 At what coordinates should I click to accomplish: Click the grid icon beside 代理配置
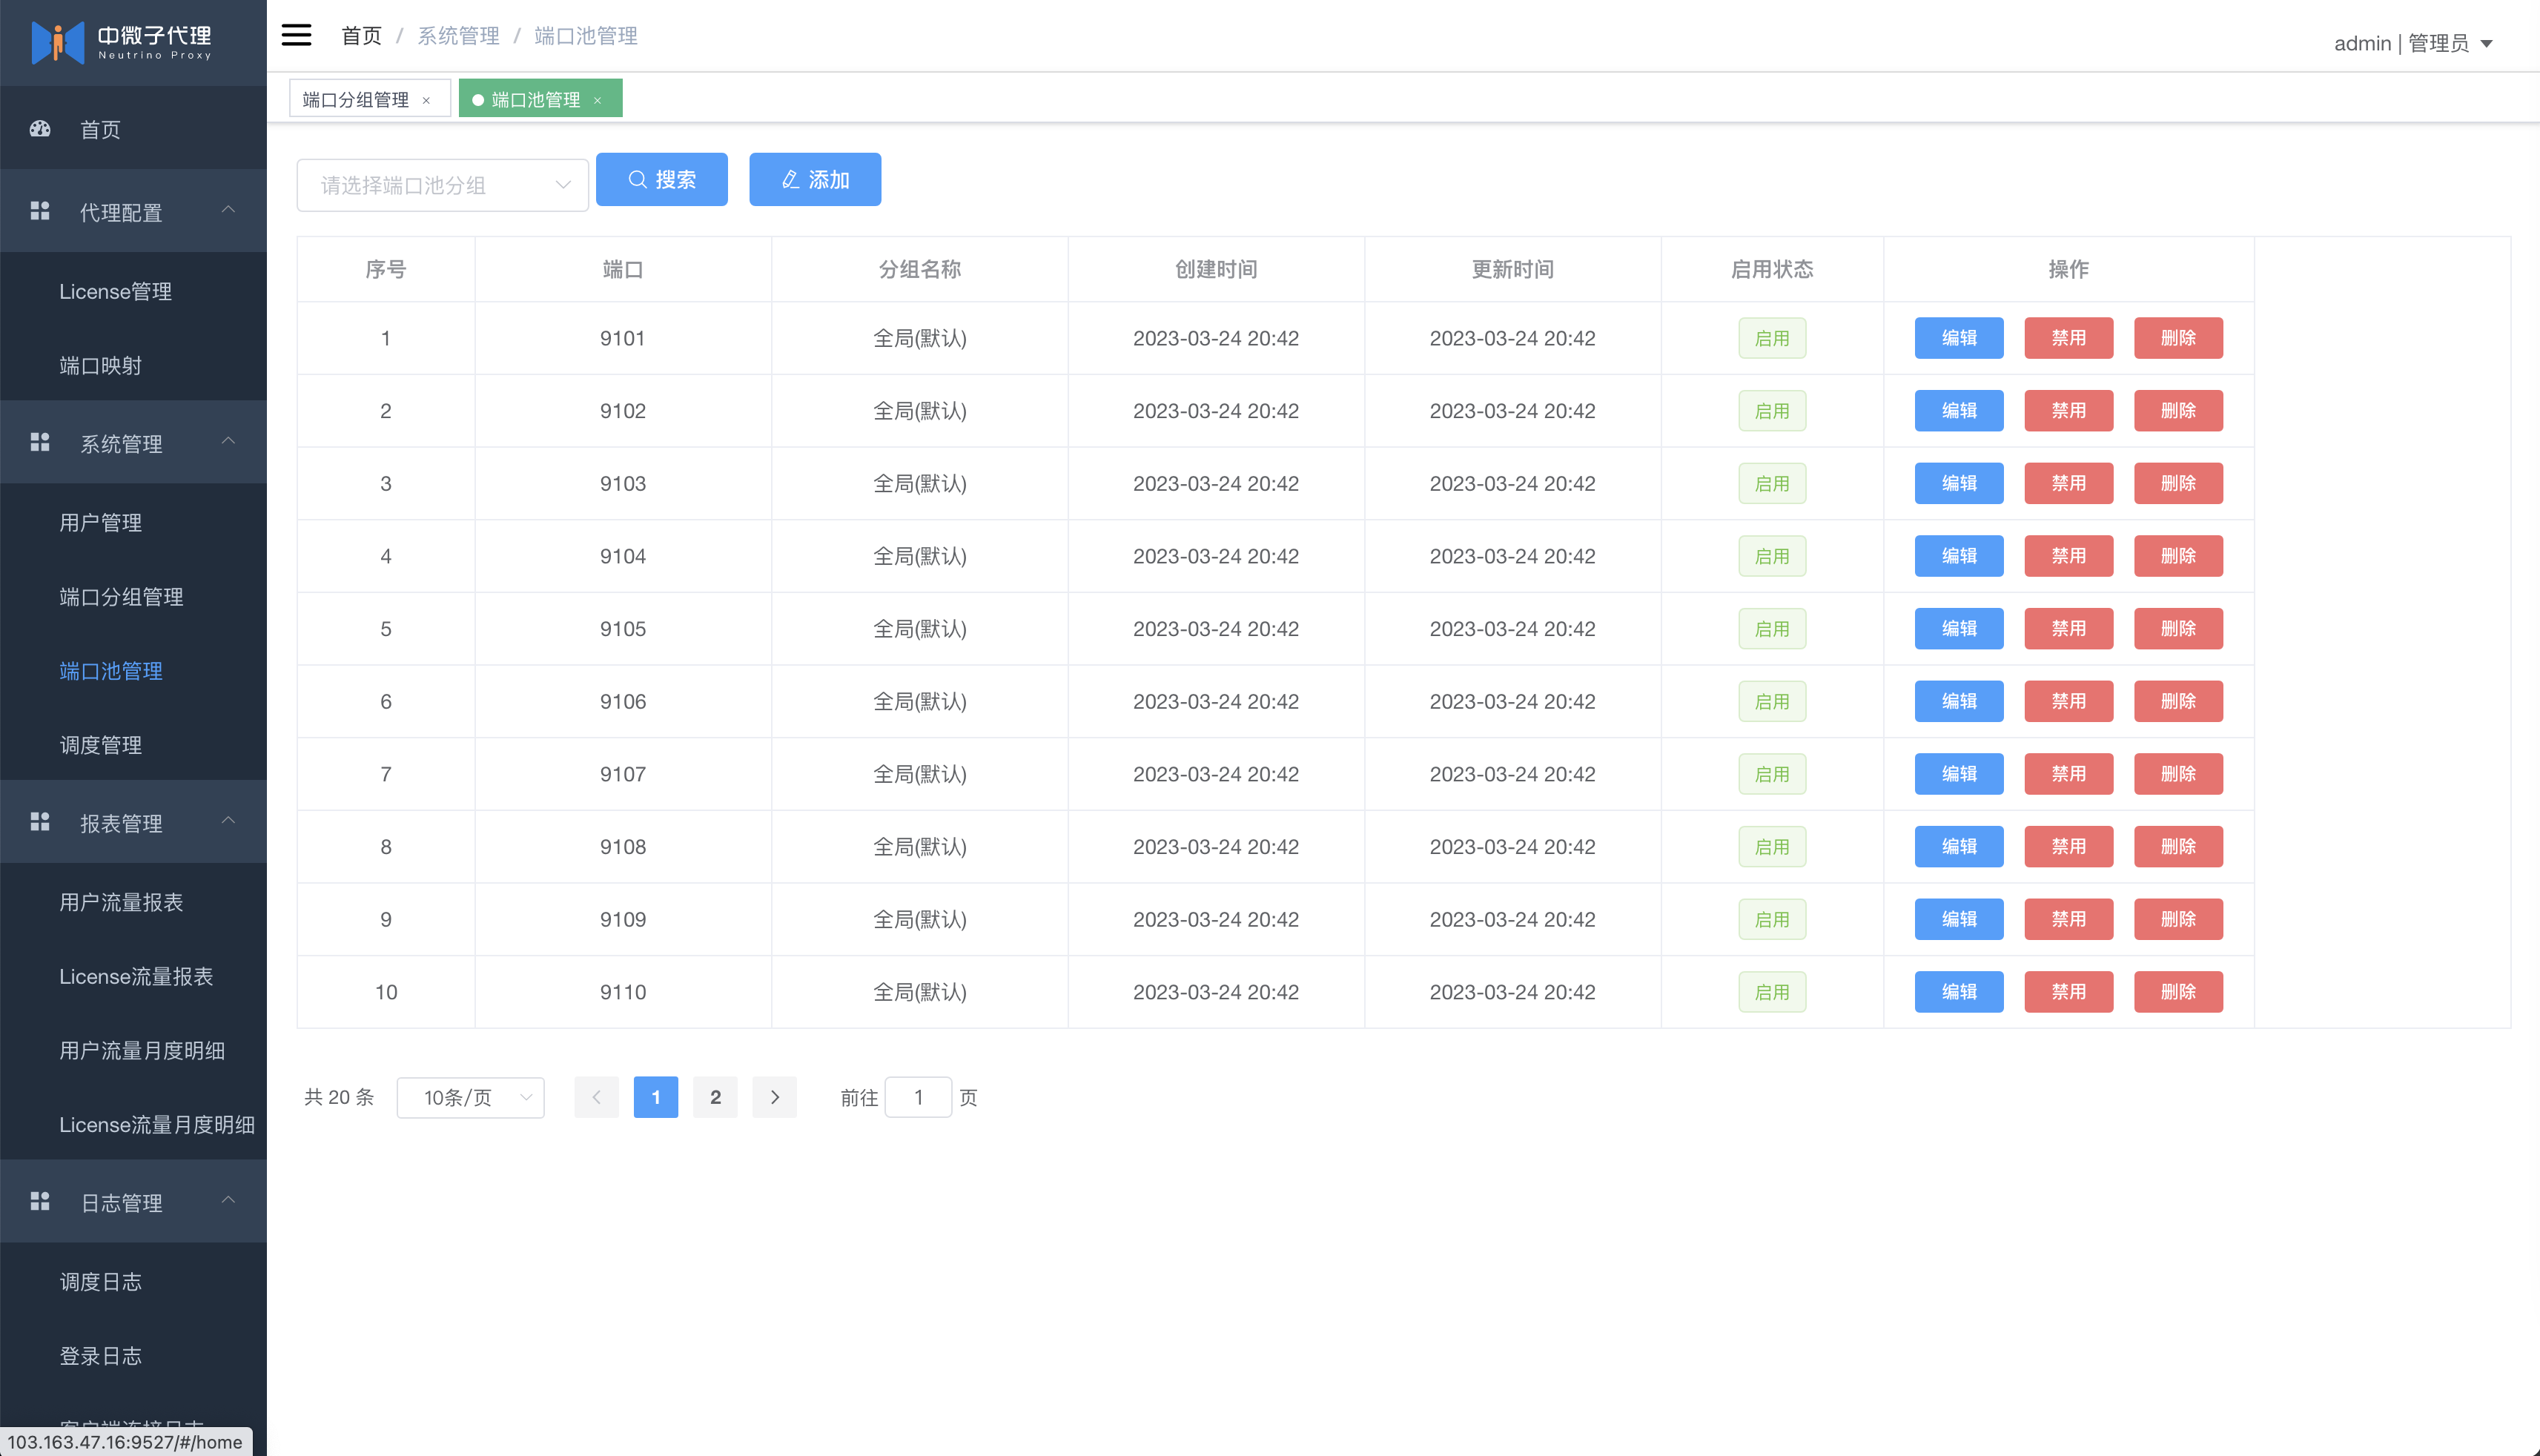[40, 211]
